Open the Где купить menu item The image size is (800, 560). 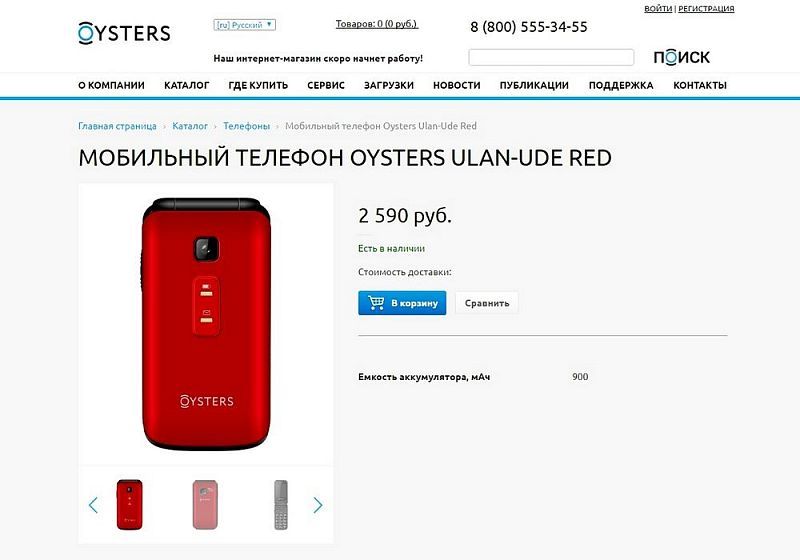point(258,85)
